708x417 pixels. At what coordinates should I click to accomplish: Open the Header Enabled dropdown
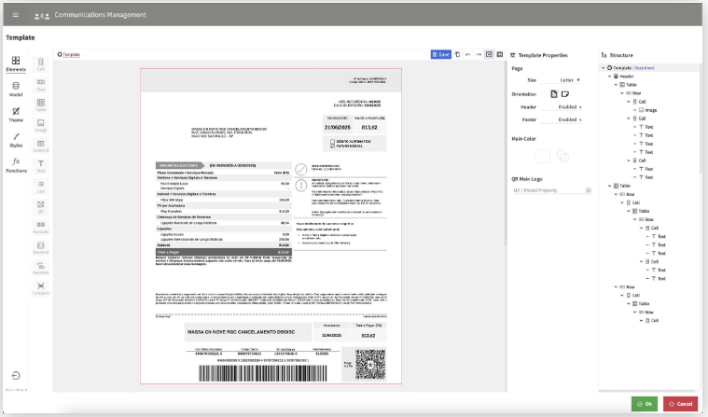point(570,106)
